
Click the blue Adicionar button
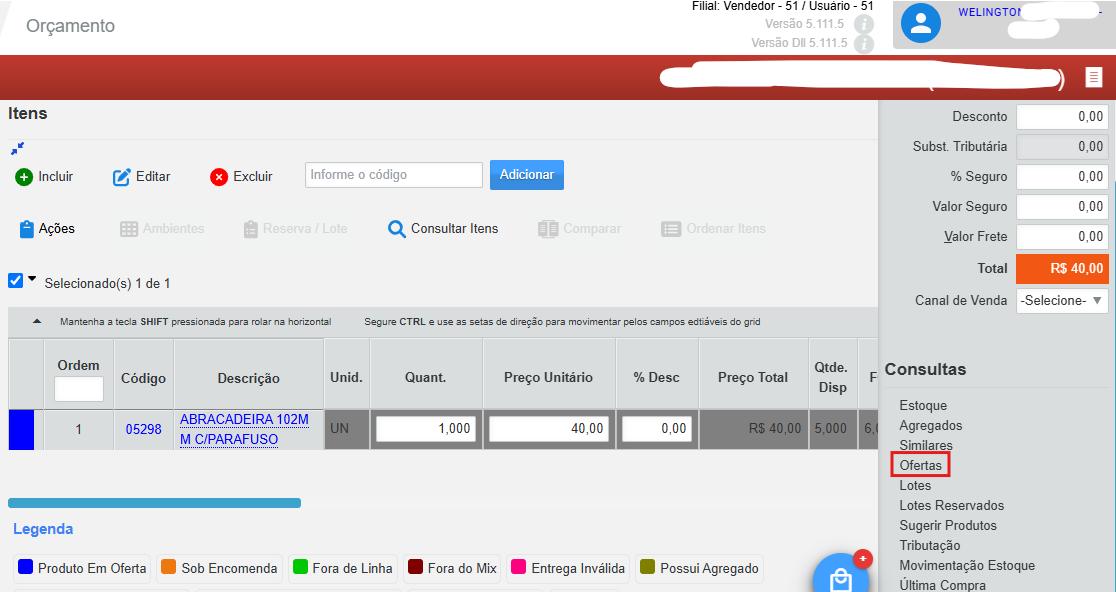(527, 175)
